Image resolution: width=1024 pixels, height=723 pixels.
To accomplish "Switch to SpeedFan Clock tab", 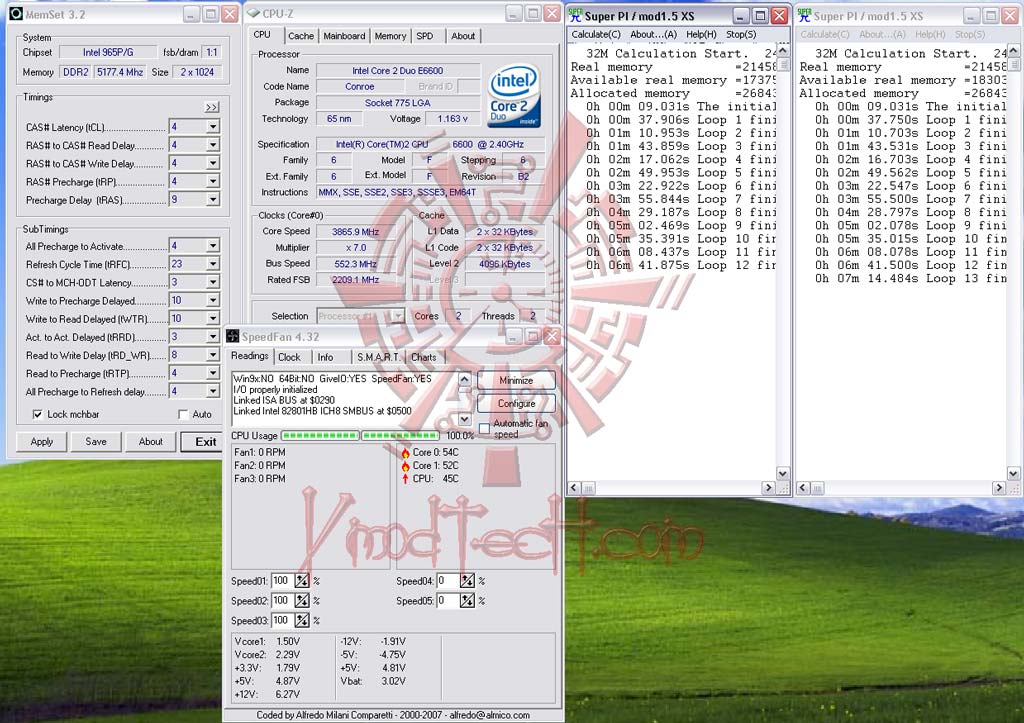I will pyautogui.click(x=289, y=357).
